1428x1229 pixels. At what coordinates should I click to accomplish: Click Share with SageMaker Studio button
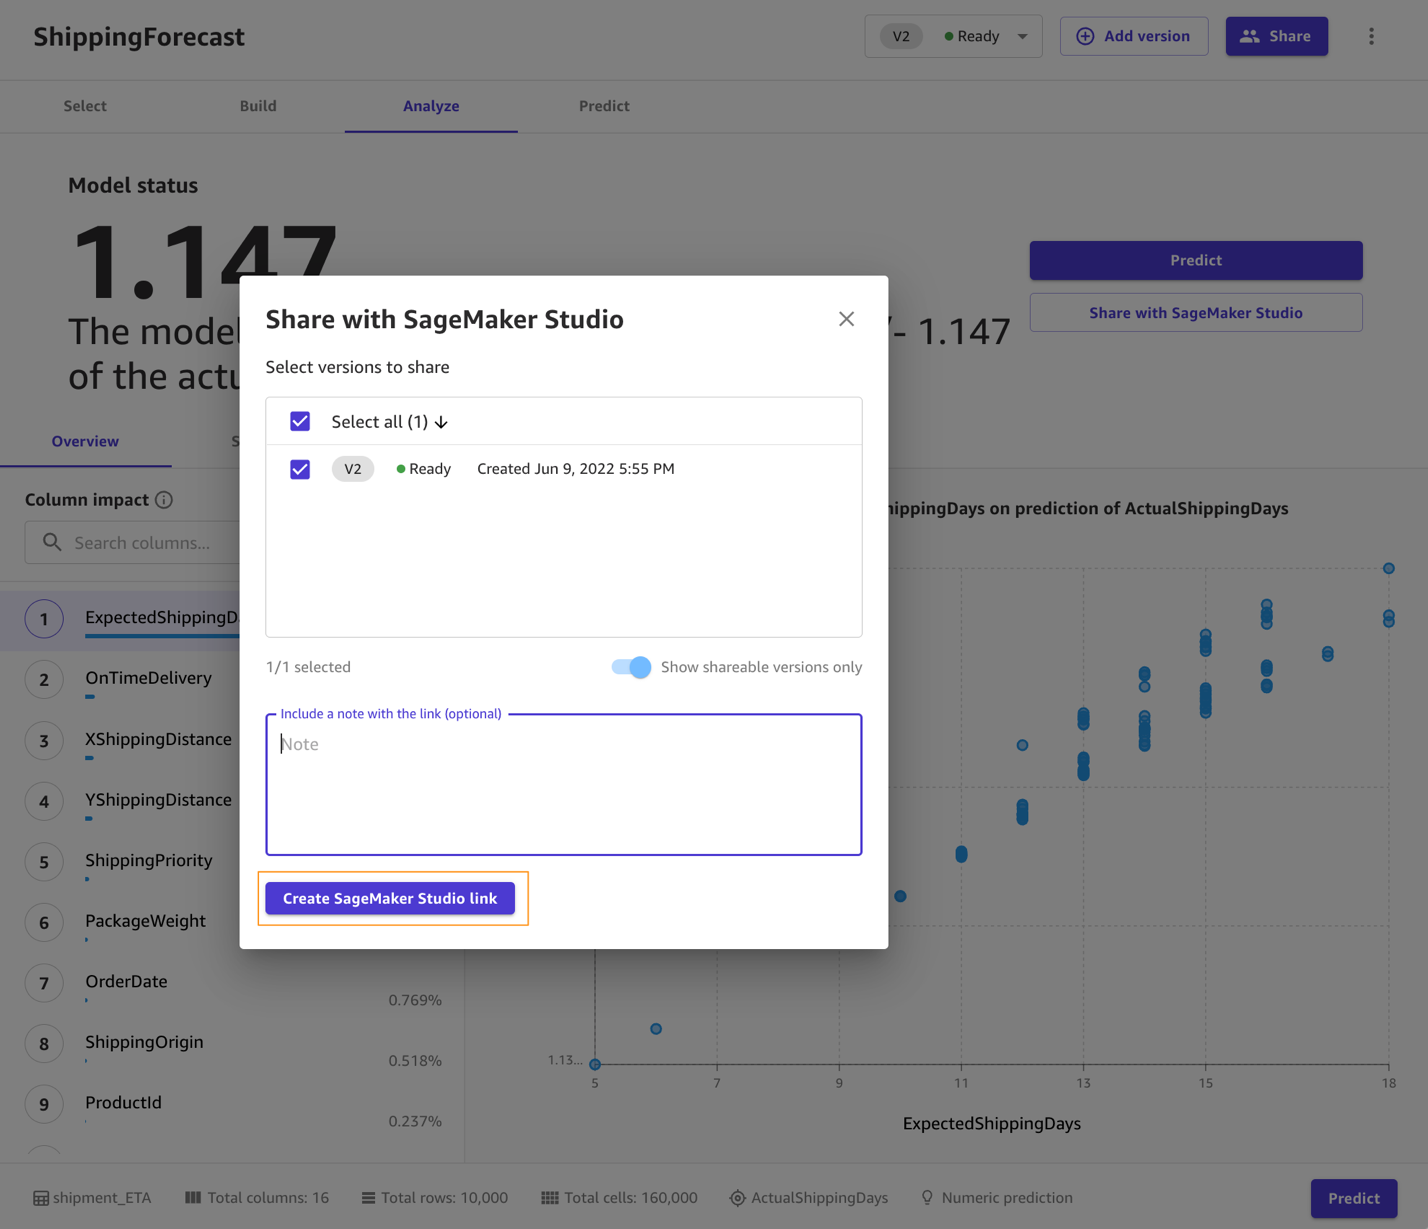coord(1196,313)
